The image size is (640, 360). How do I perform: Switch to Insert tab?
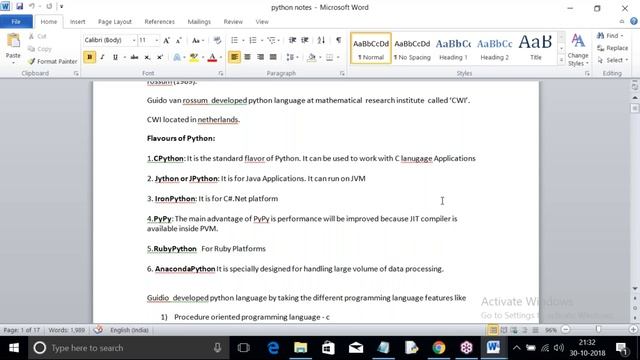coord(78,22)
